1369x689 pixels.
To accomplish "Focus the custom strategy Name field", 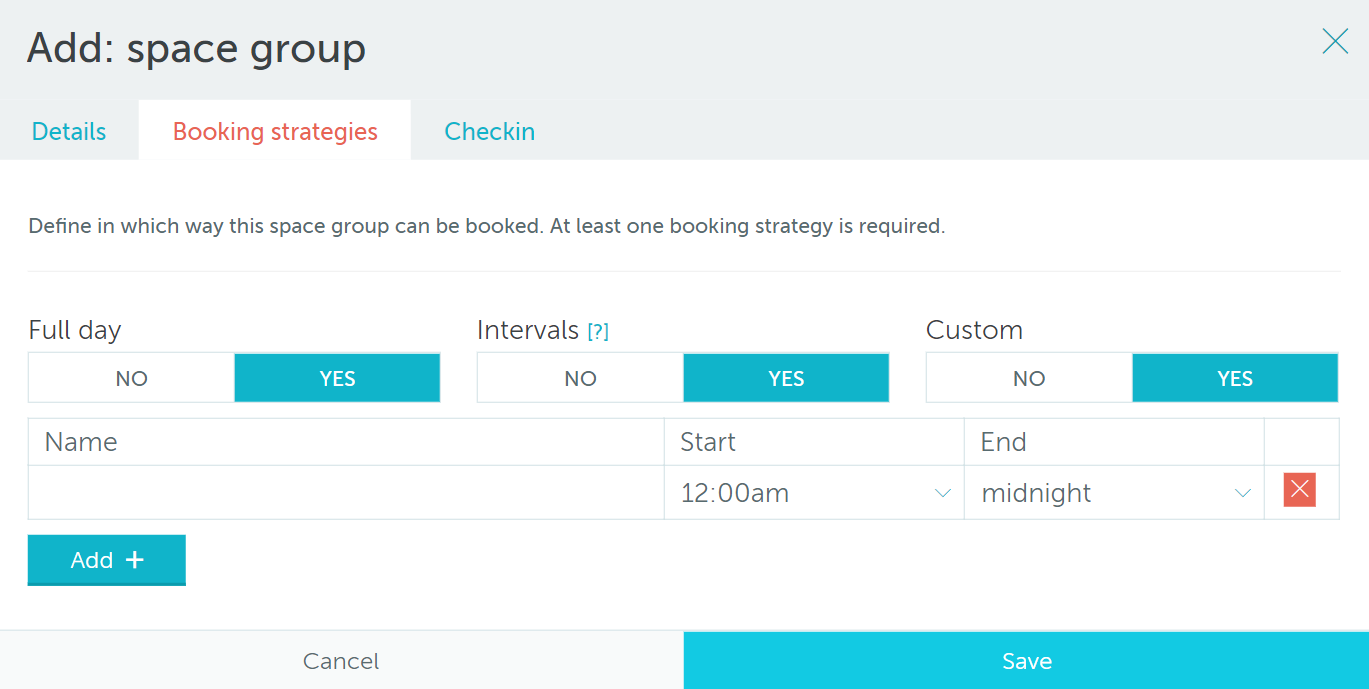I will [346, 493].
